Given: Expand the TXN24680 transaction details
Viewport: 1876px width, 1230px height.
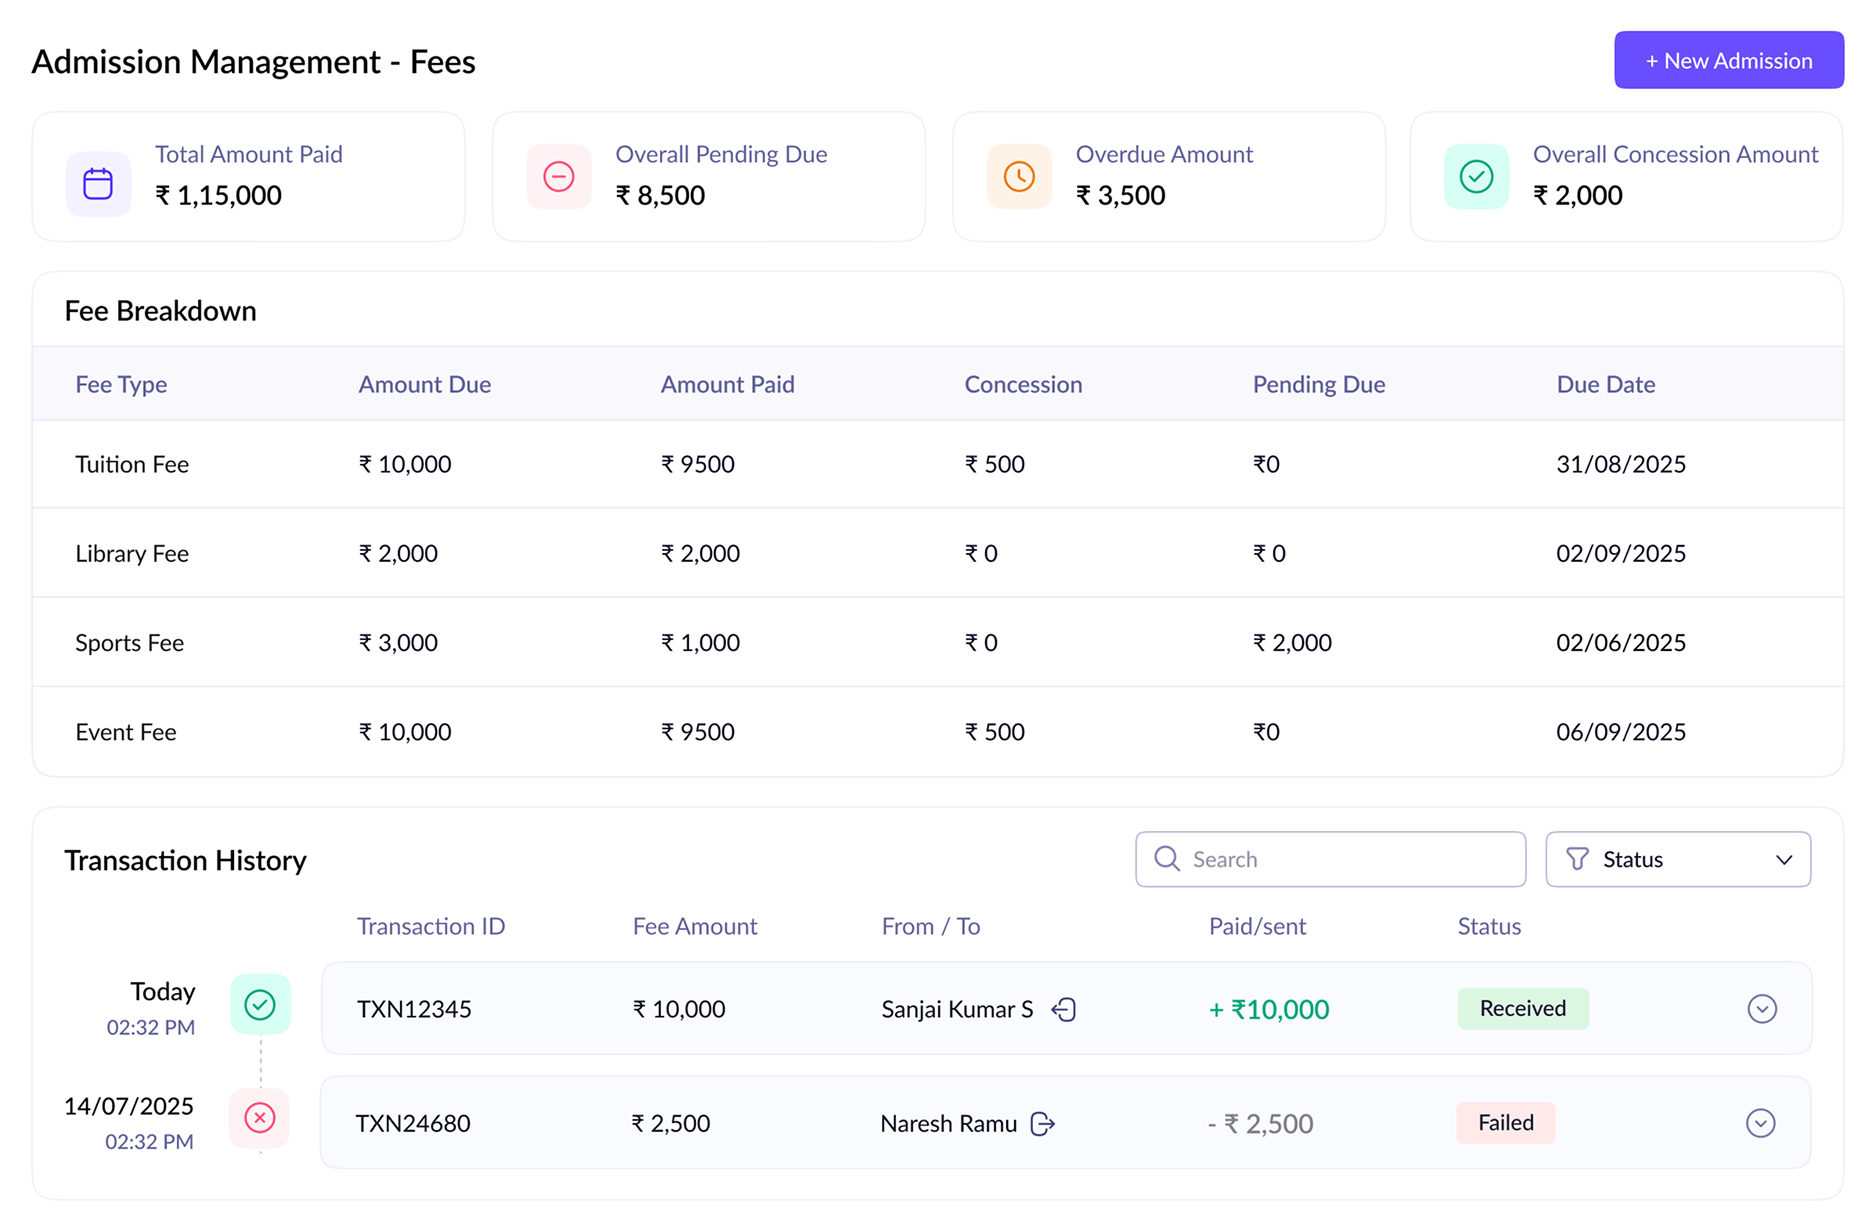Looking at the screenshot, I should (1760, 1123).
